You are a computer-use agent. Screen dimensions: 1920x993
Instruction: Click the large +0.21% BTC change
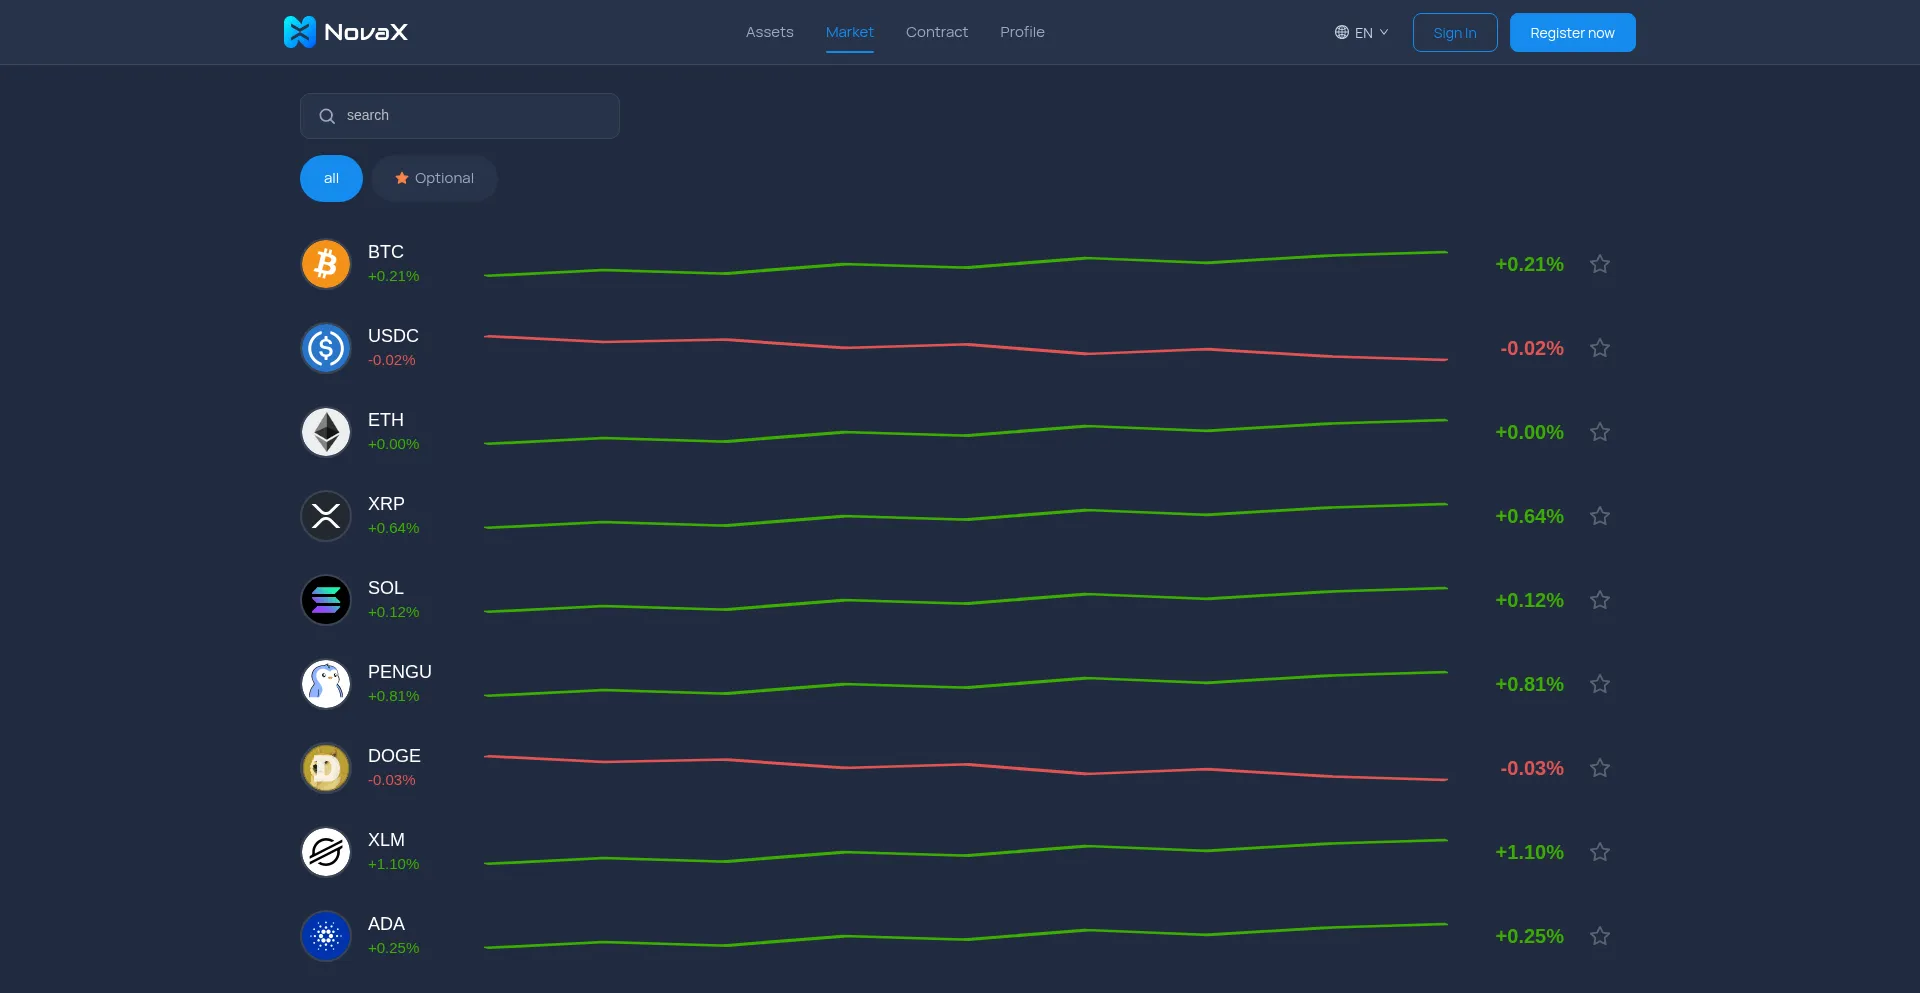1529,264
